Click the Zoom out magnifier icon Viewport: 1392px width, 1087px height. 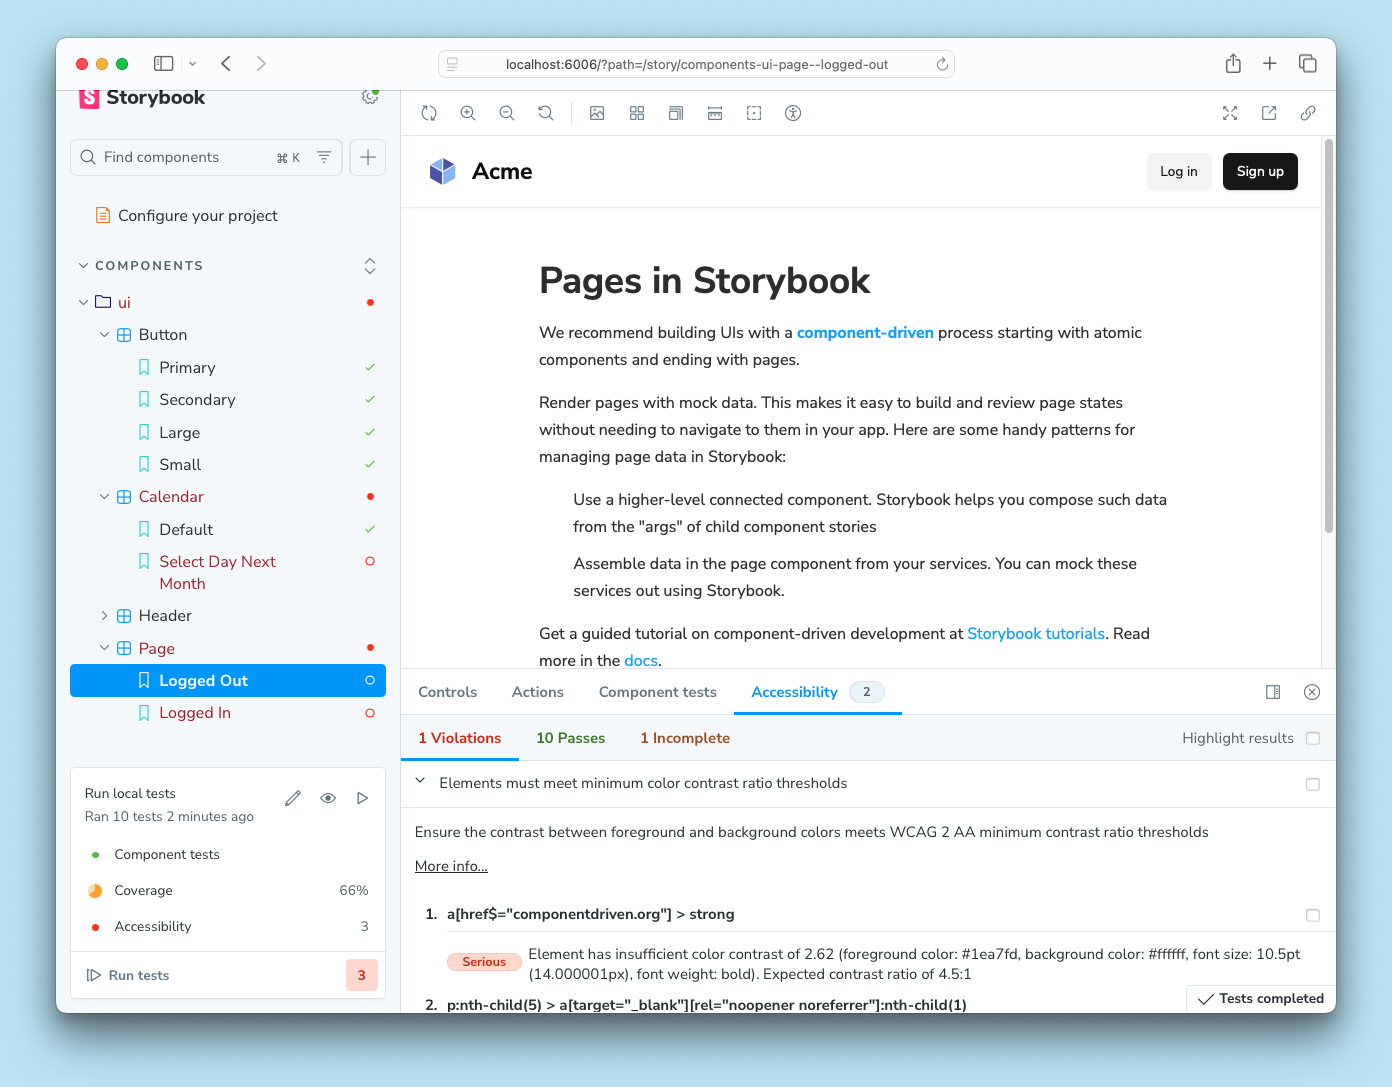point(507,113)
